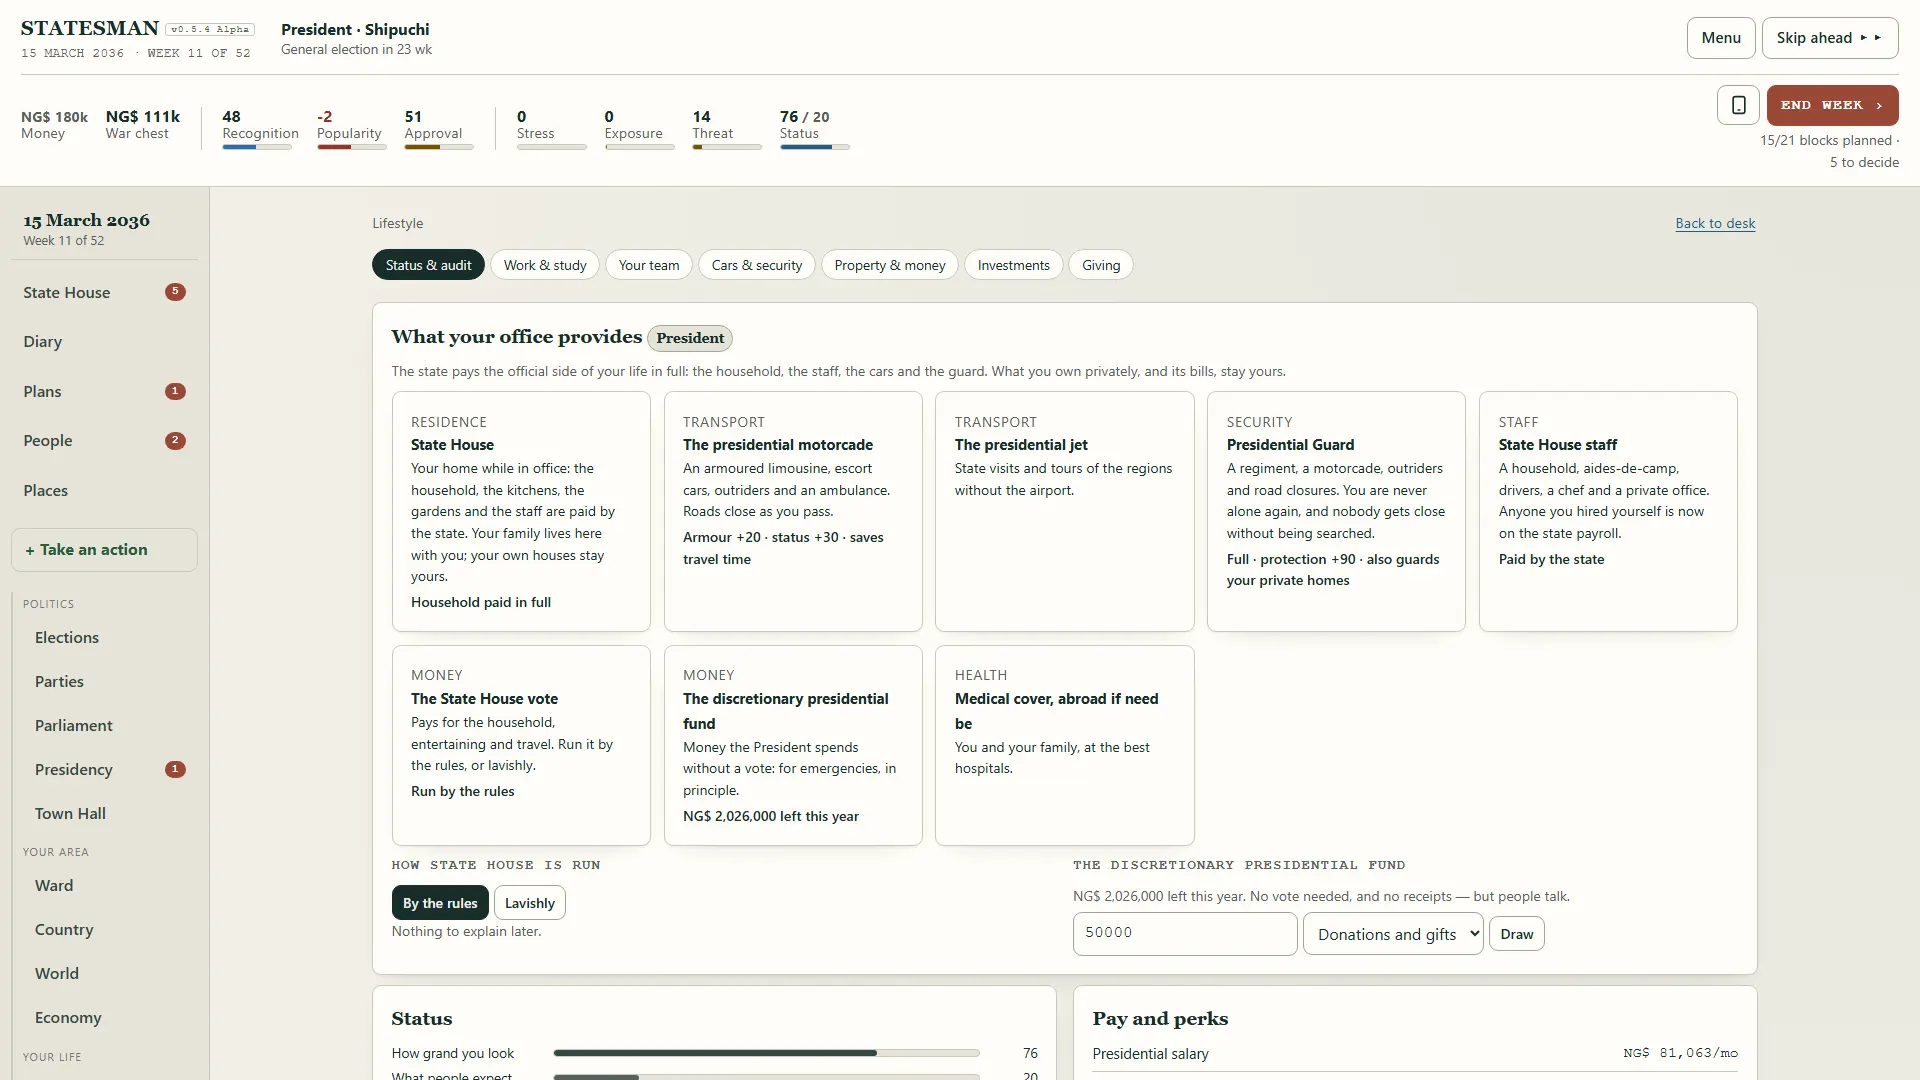Image resolution: width=1920 pixels, height=1080 pixels.
Task: Select the Status & audit tab
Action: point(428,265)
